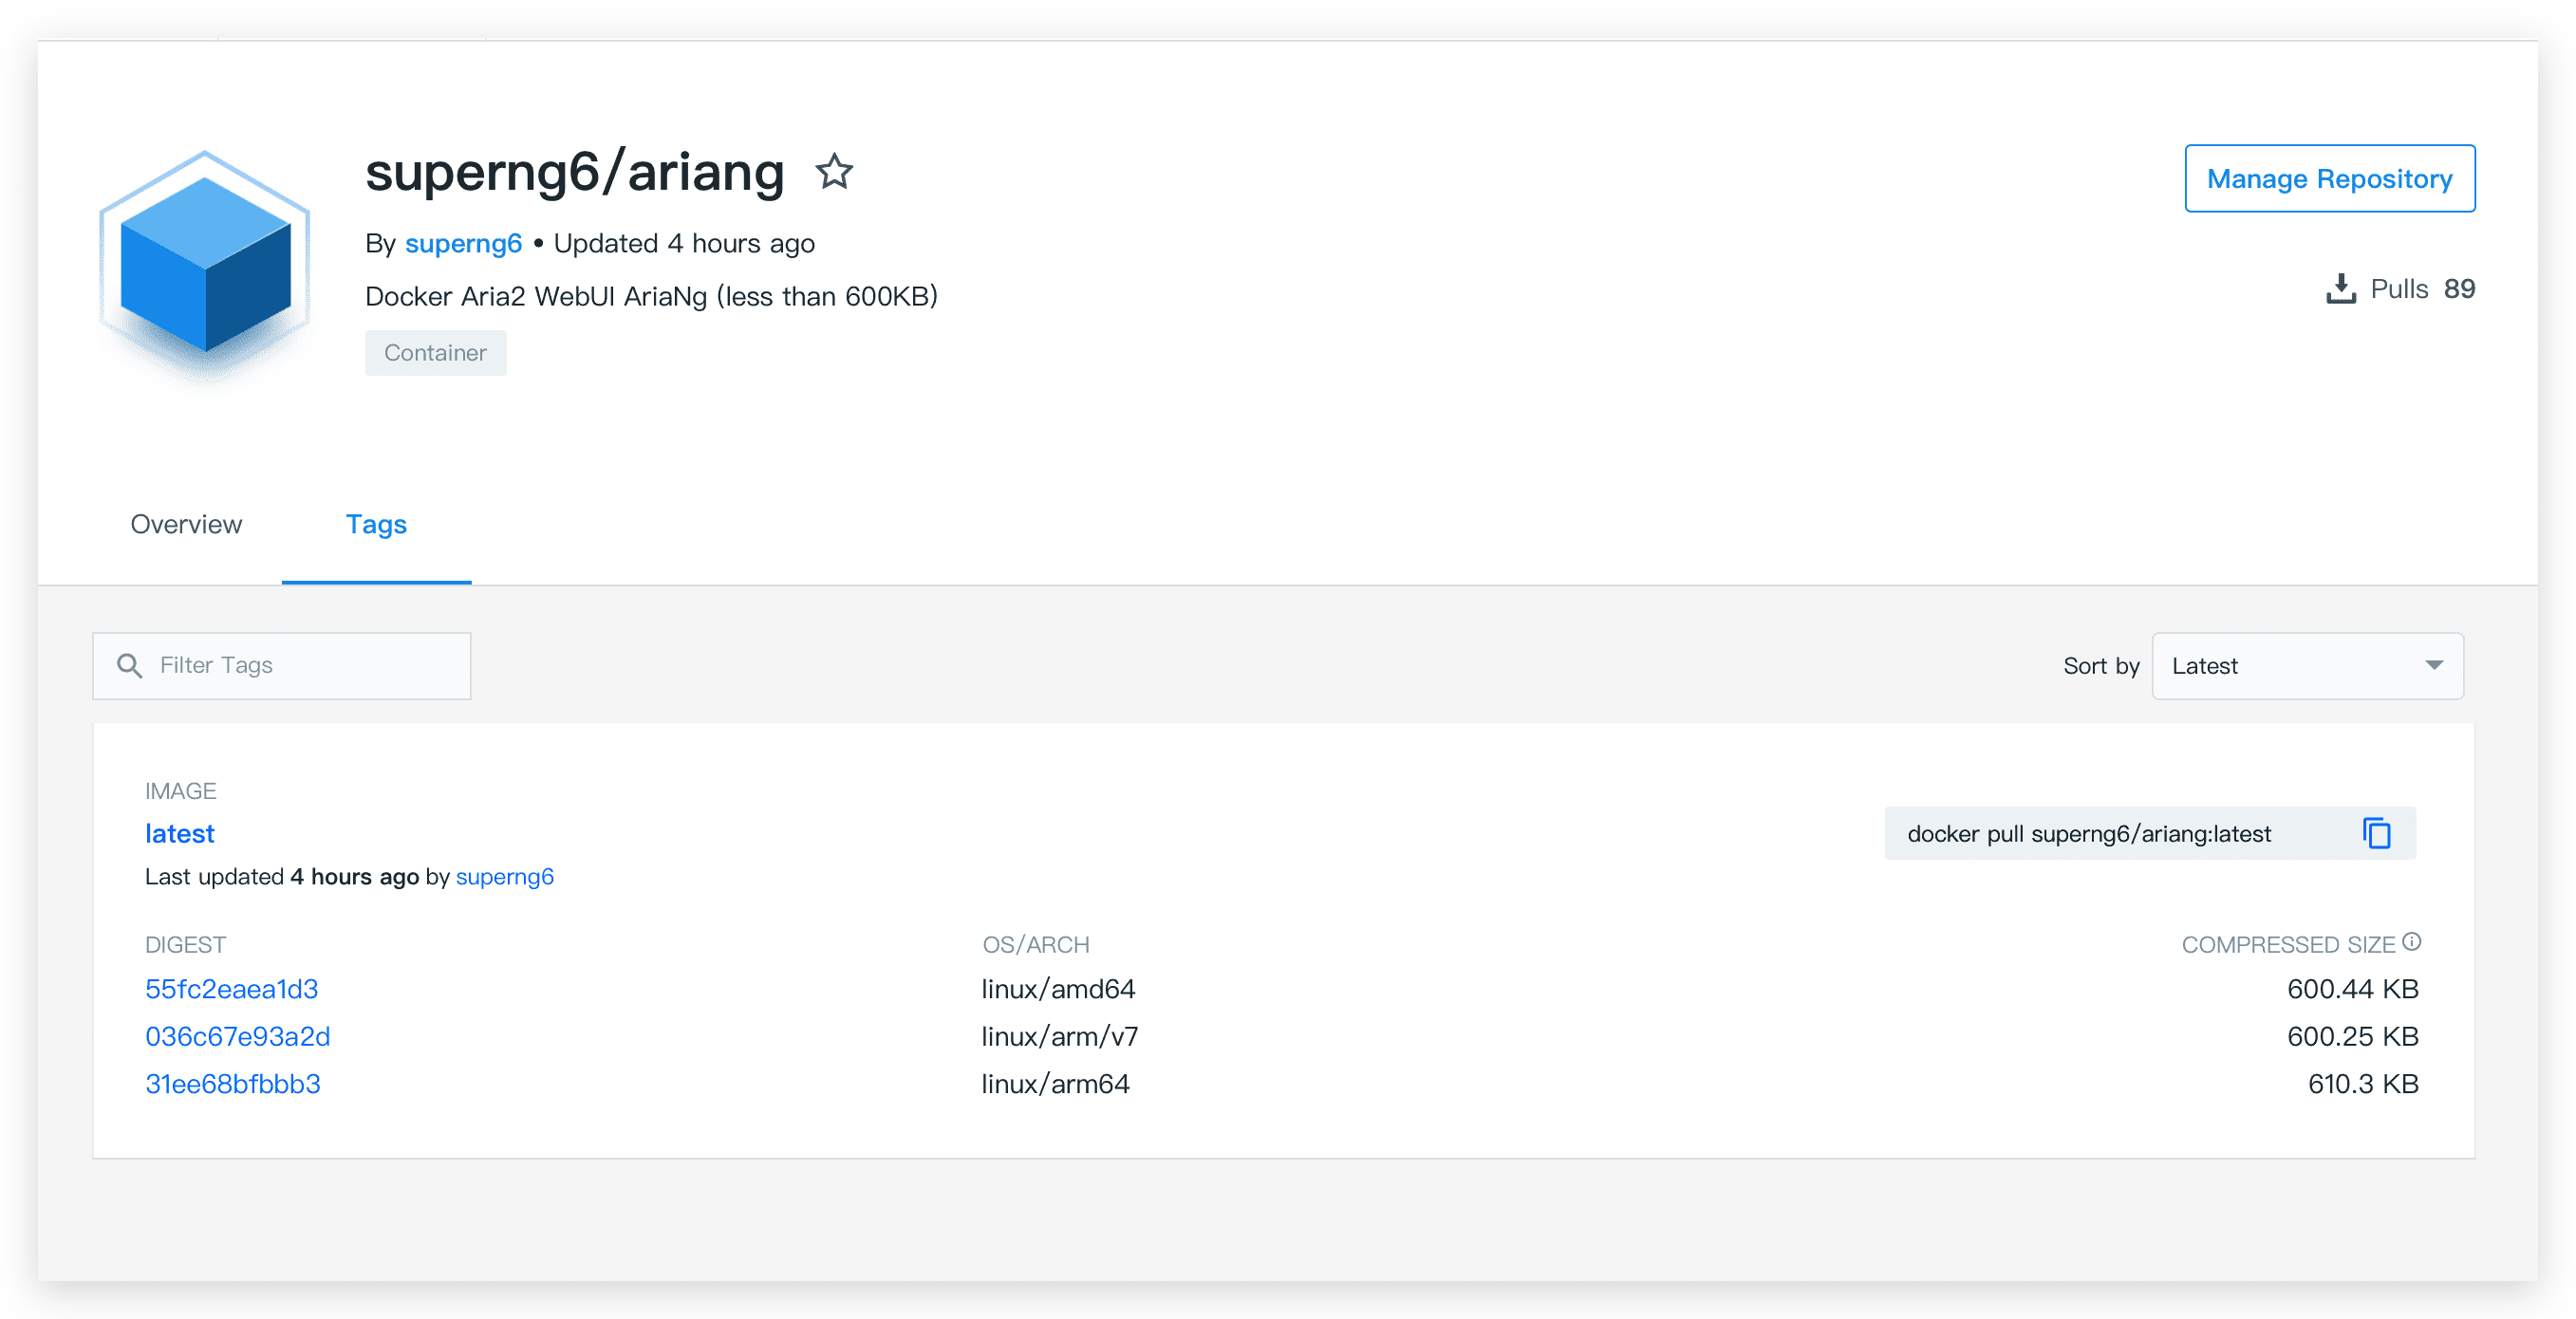
Task: Switch to the Overview tab
Action: coord(186,524)
